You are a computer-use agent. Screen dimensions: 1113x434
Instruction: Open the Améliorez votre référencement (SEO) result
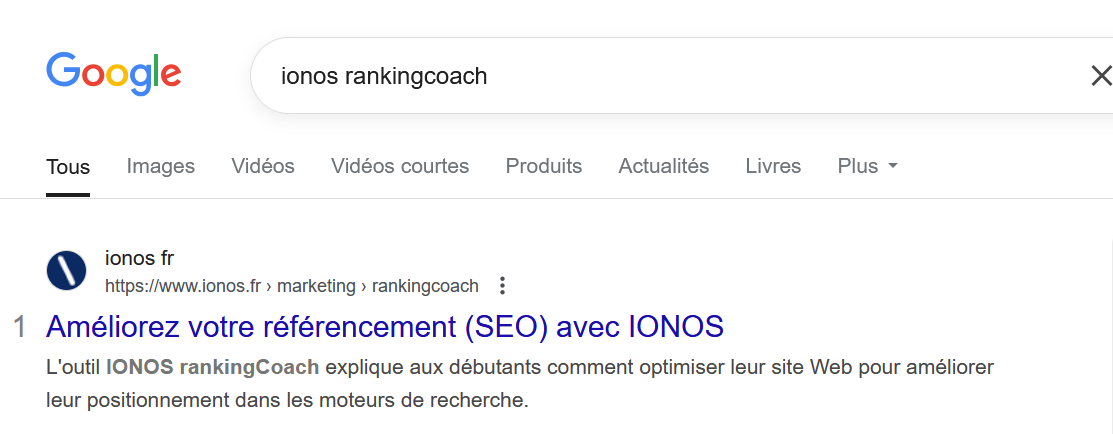(385, 327)
